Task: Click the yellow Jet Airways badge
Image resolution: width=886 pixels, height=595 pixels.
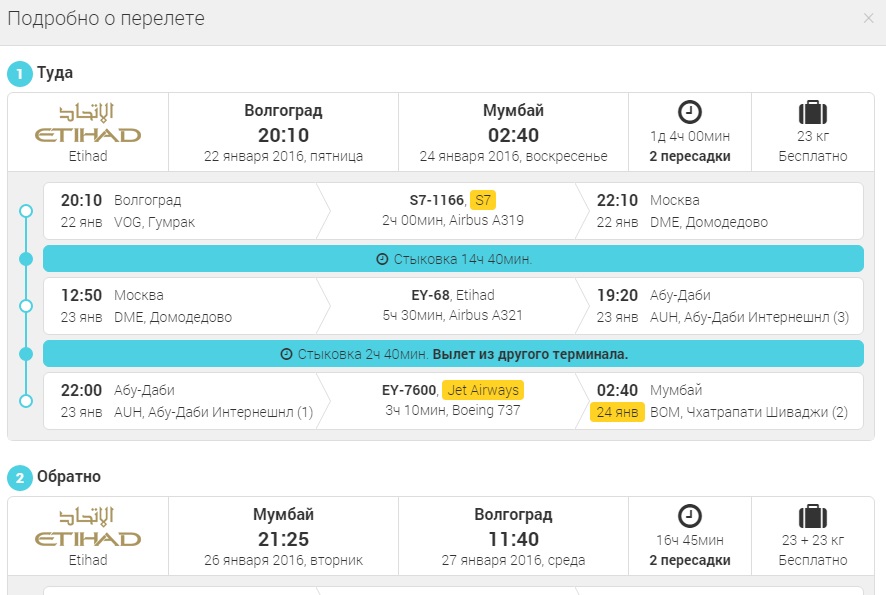Action: click(x=482, y=390)
